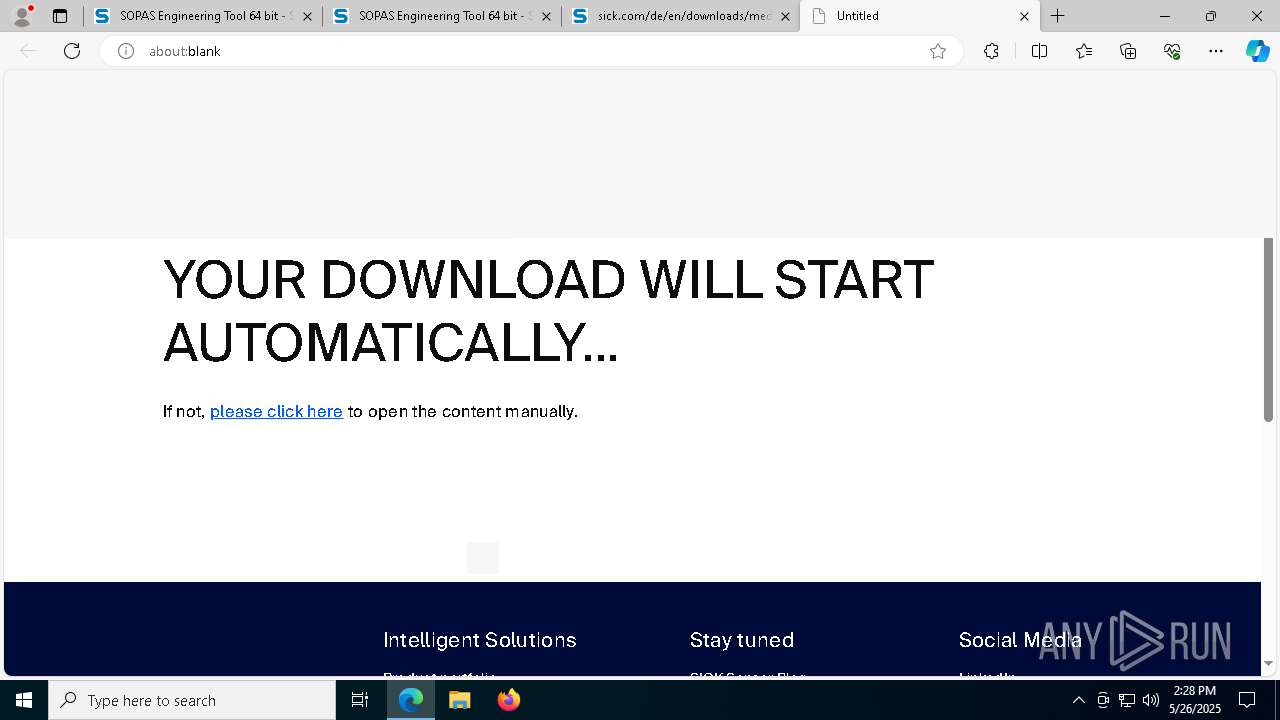This screenshot has width=1280, height=720.
Task: Open Task View on the taskbar
Action: coord(360,700)
